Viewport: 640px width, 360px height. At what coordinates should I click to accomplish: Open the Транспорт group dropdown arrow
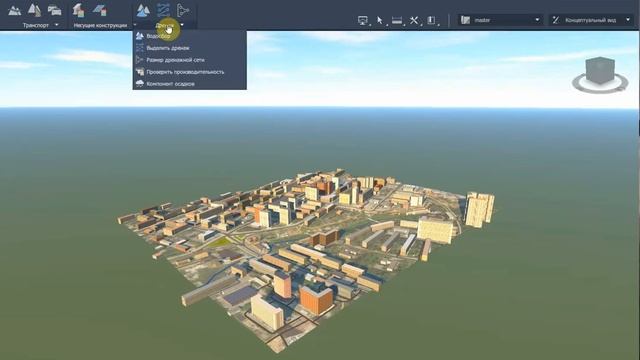(x=57, y=25)
